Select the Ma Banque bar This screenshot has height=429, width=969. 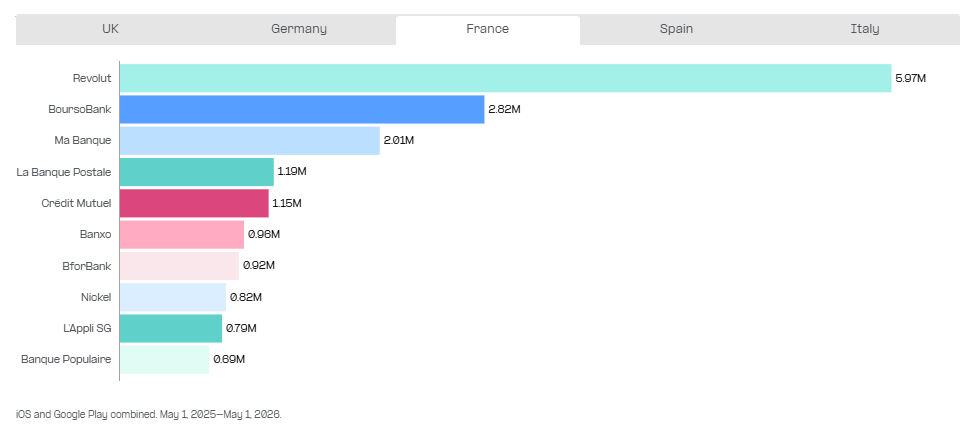point(250,140)
